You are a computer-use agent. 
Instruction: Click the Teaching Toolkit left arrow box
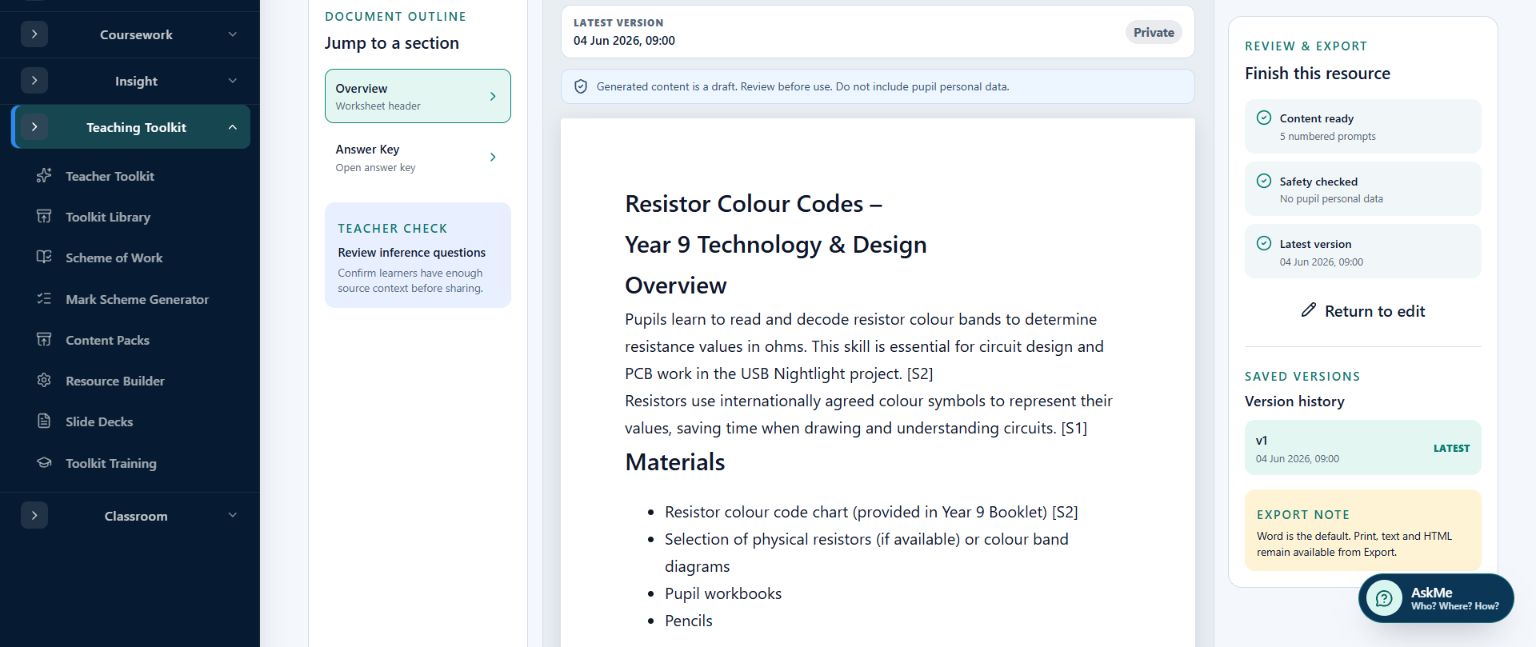point(34,127)
